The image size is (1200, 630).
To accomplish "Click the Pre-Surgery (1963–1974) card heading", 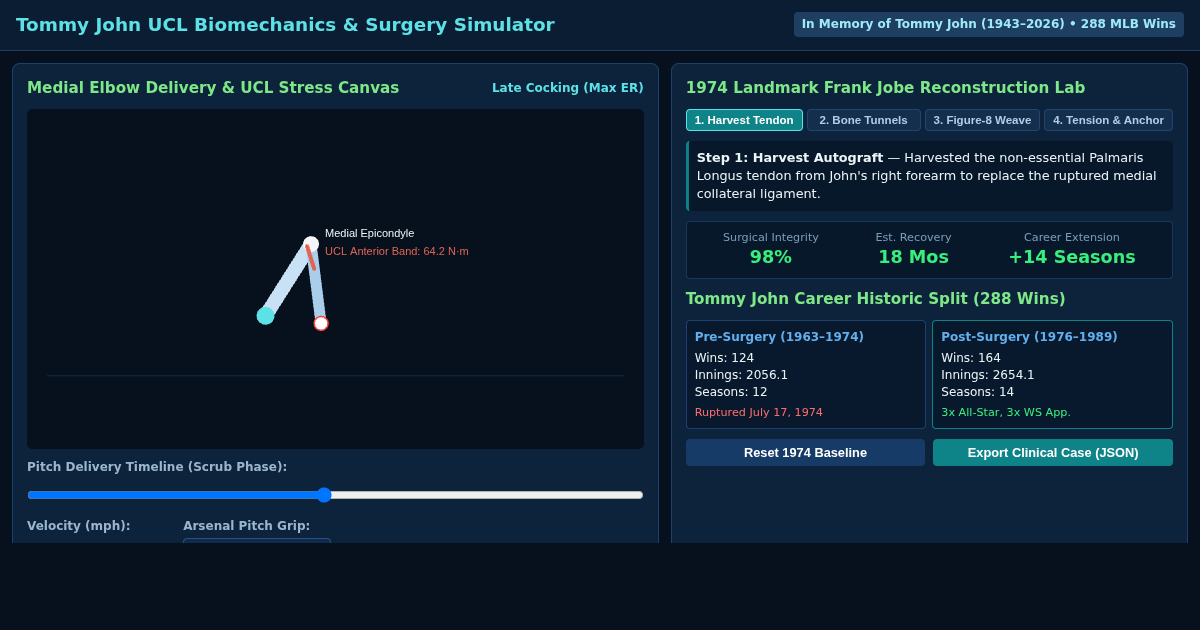I will (779, 337).
